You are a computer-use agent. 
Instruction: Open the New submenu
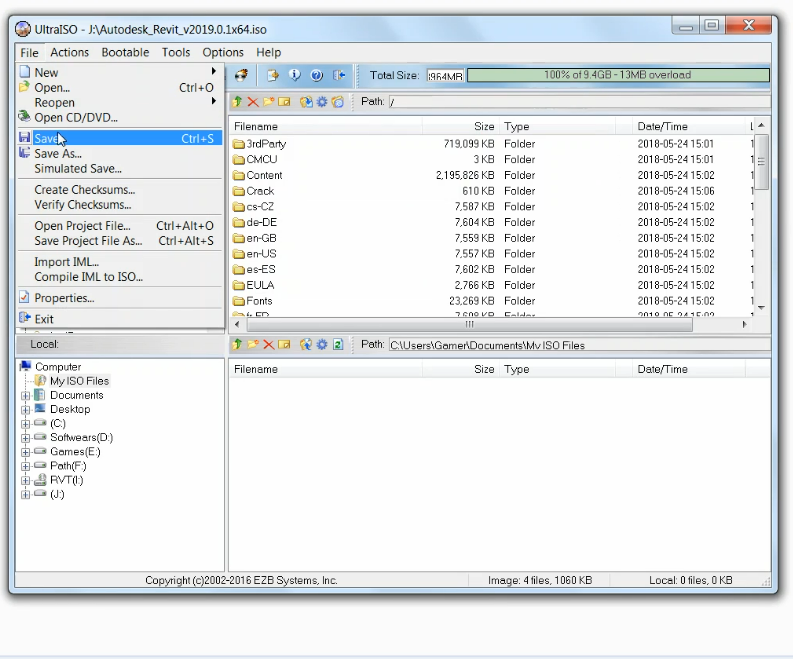pos(120,72)
